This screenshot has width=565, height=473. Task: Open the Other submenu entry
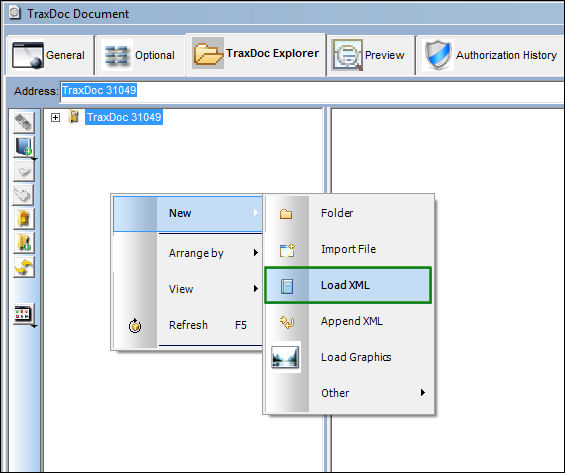coord(349,393)
